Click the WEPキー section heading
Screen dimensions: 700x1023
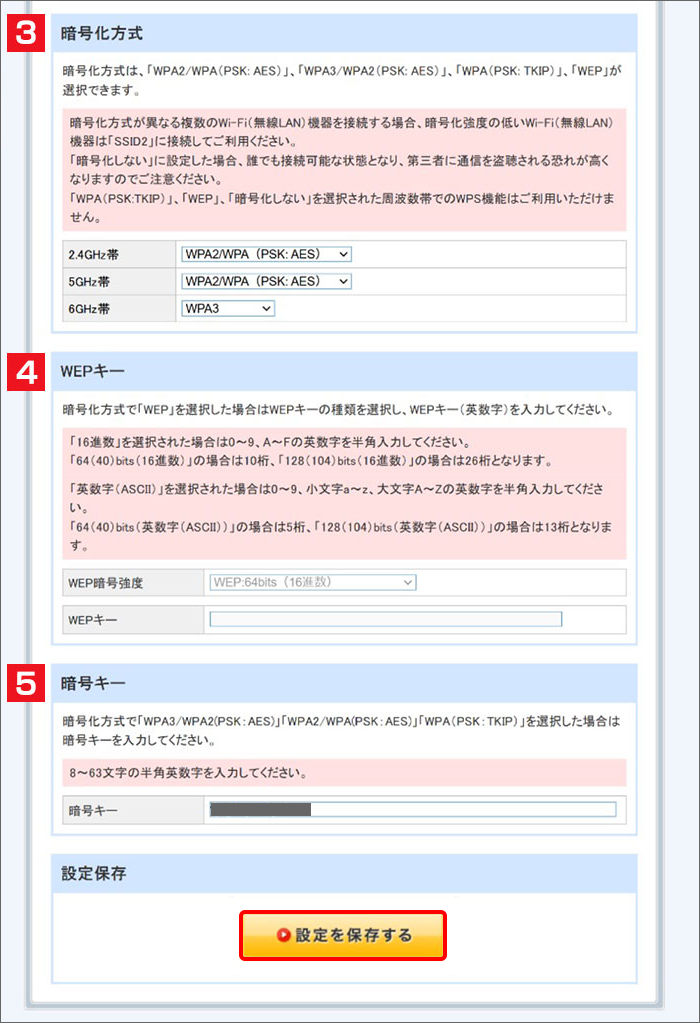point(93,371)
